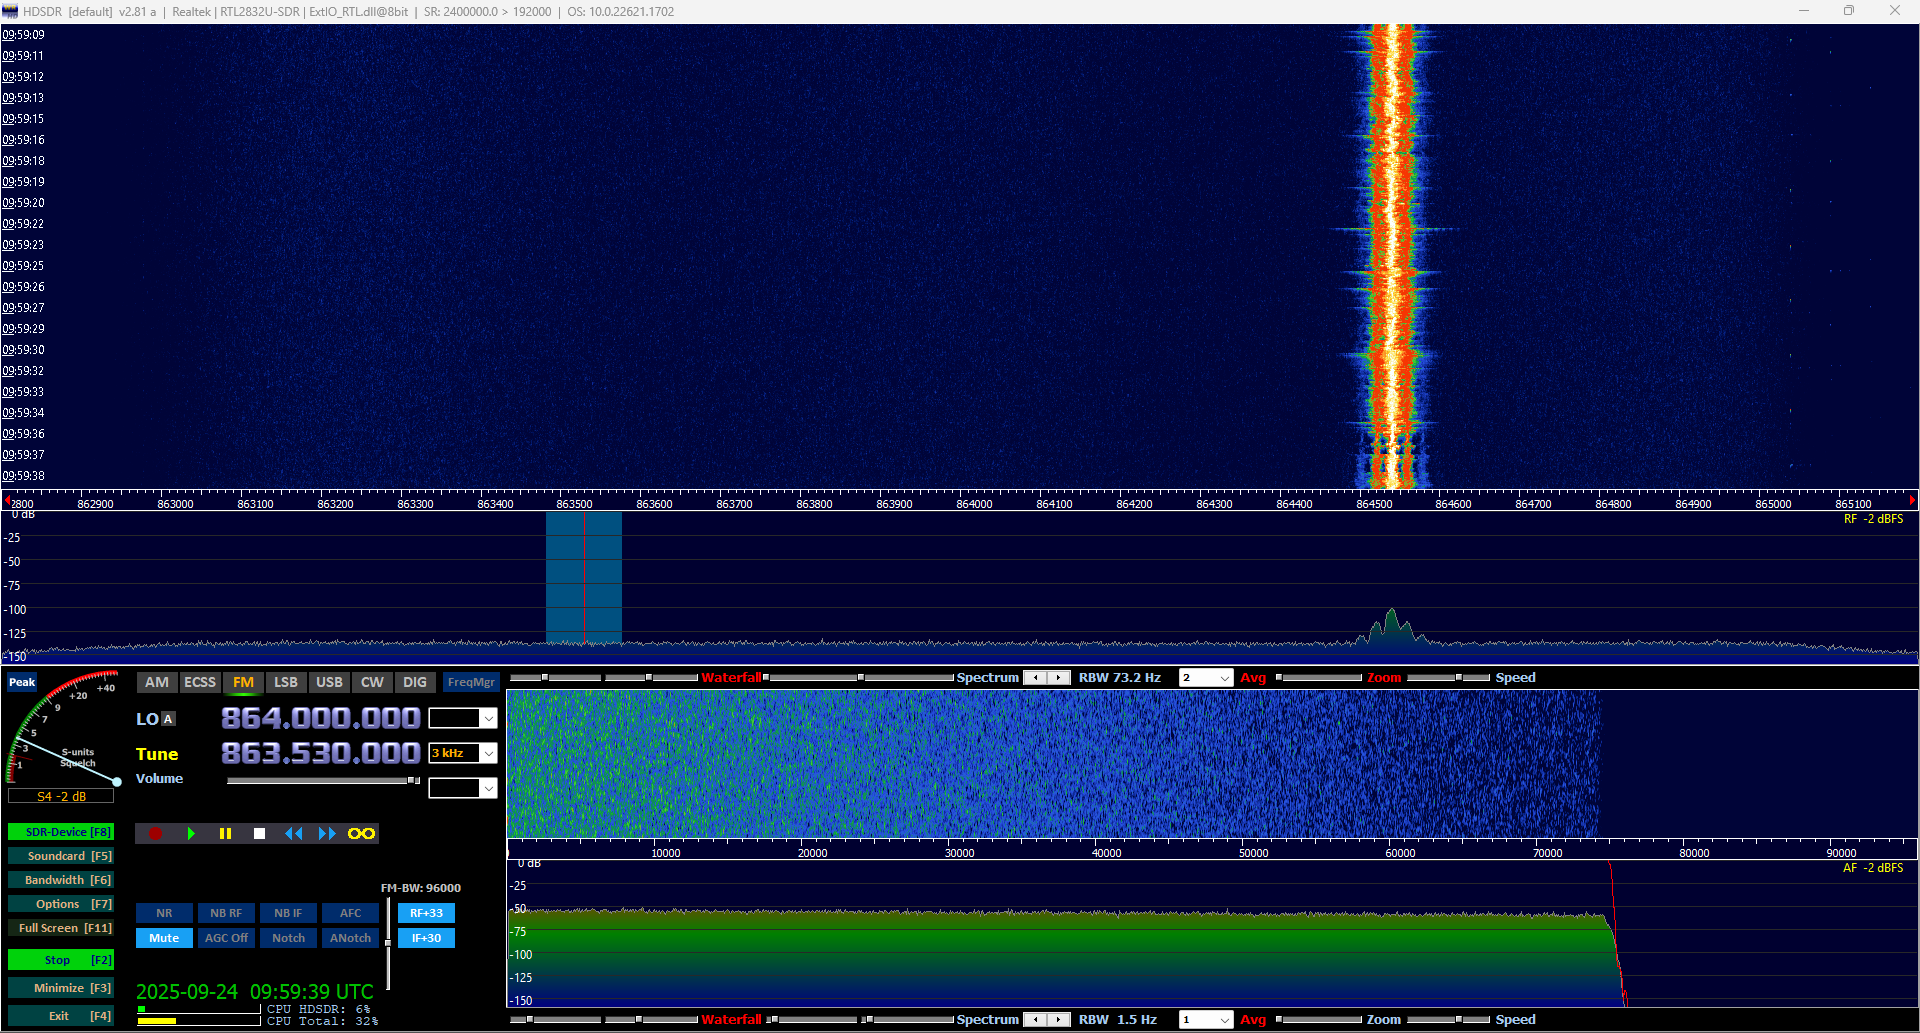Viewport: 1920px width, 1033px height.
Task: Click the vertical FM-BW slider
Action: coord(388,943)
